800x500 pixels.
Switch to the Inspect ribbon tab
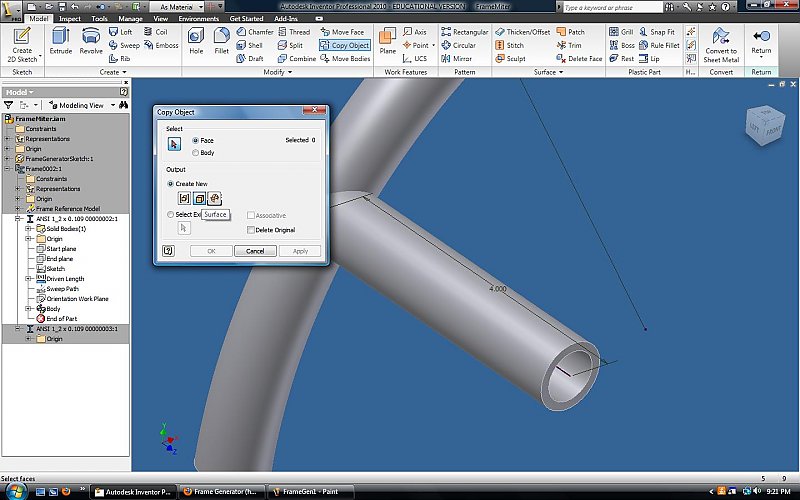tap(70, 18)
